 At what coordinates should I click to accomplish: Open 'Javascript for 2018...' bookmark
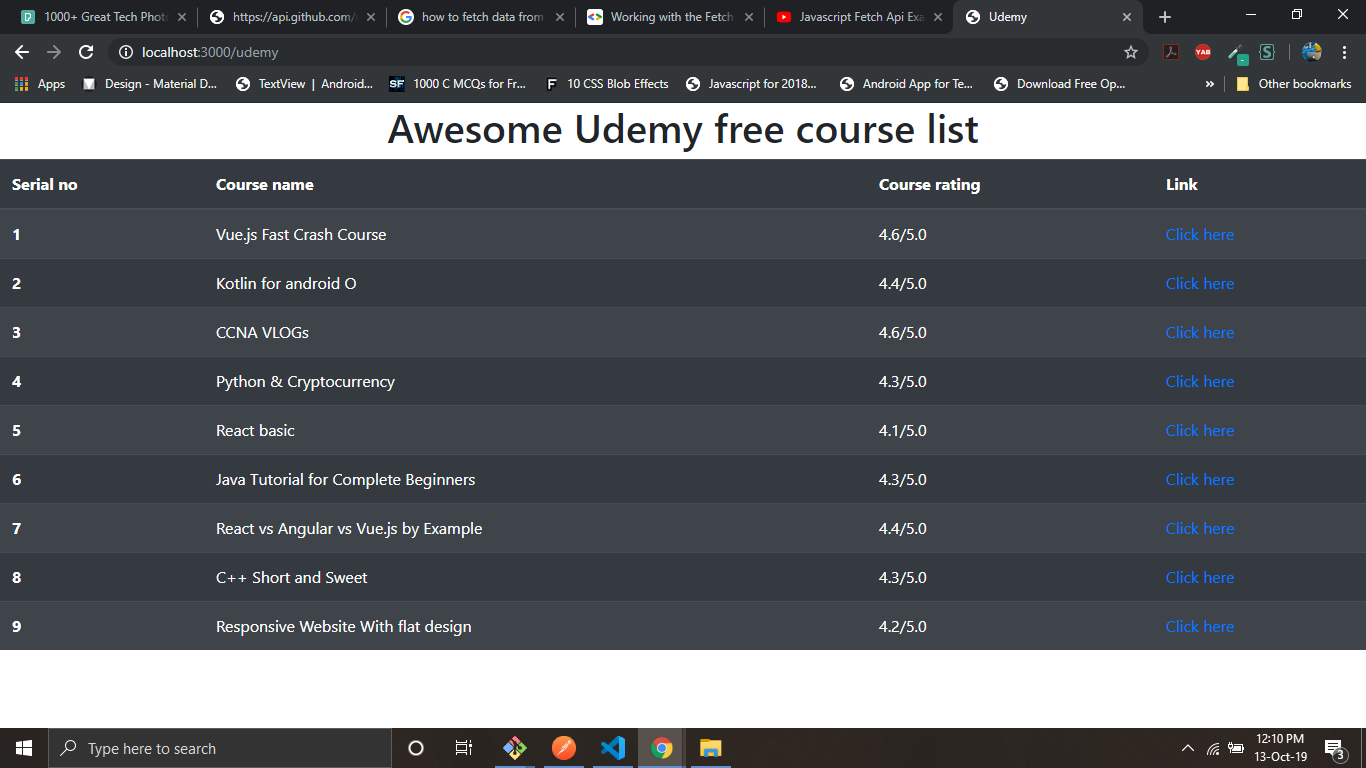(x=752, y=84)
